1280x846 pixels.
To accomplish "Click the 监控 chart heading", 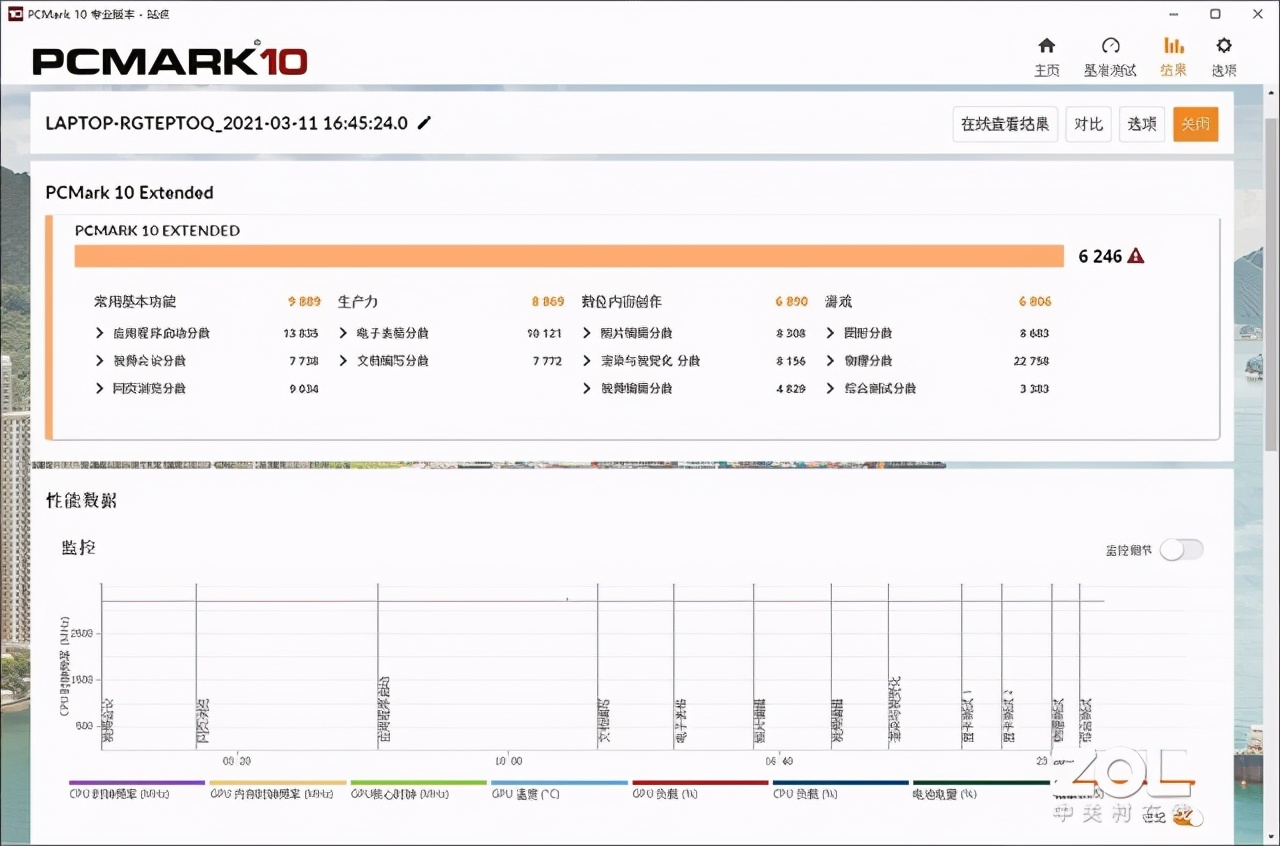I will coord(79,548).
